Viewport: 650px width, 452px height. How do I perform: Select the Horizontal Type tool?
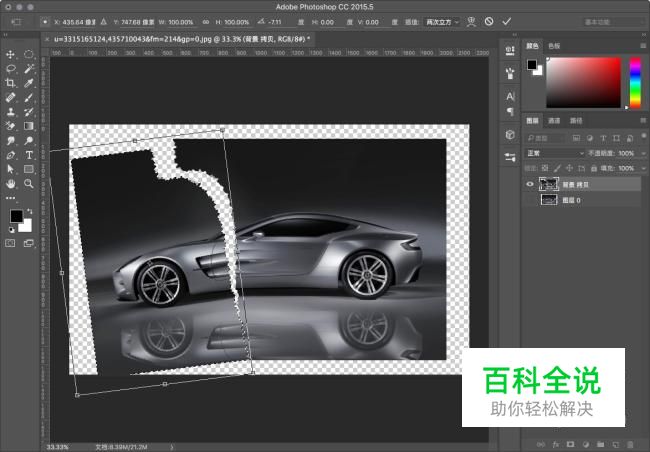point(29,155)
